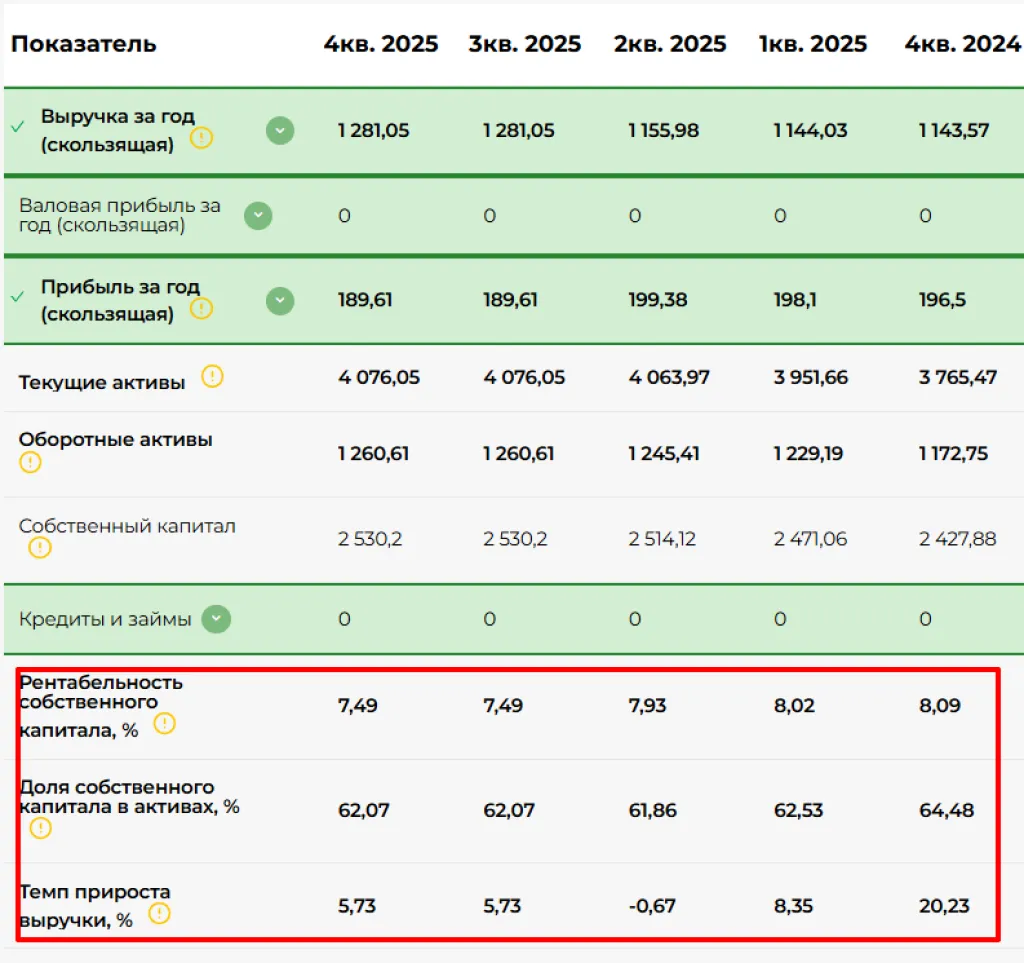Image resolution: width=1024 pixels, height=963 pixels.
Task: Click the -0,67 revenue growth value
Action: pyautogui.click(x=652, y=906)
